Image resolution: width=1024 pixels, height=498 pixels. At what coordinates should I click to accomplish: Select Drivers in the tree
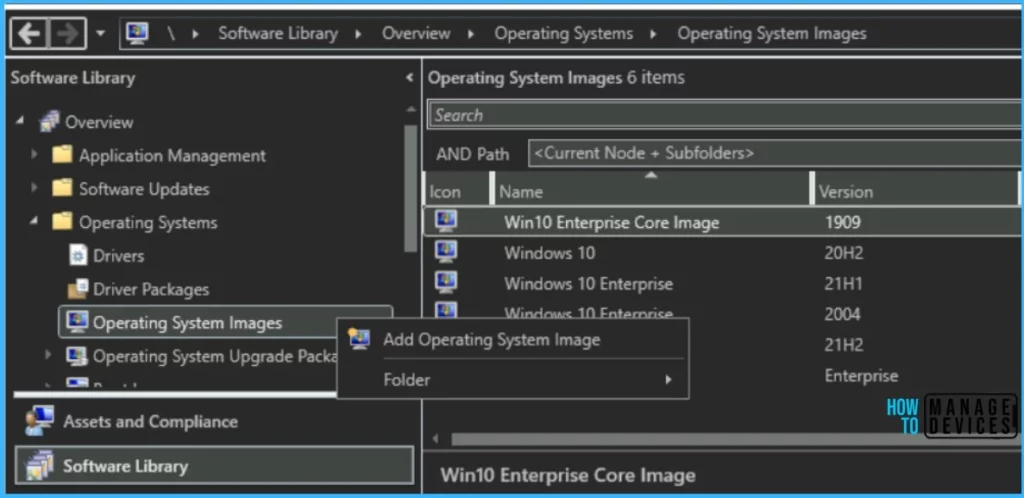point(119,256)
